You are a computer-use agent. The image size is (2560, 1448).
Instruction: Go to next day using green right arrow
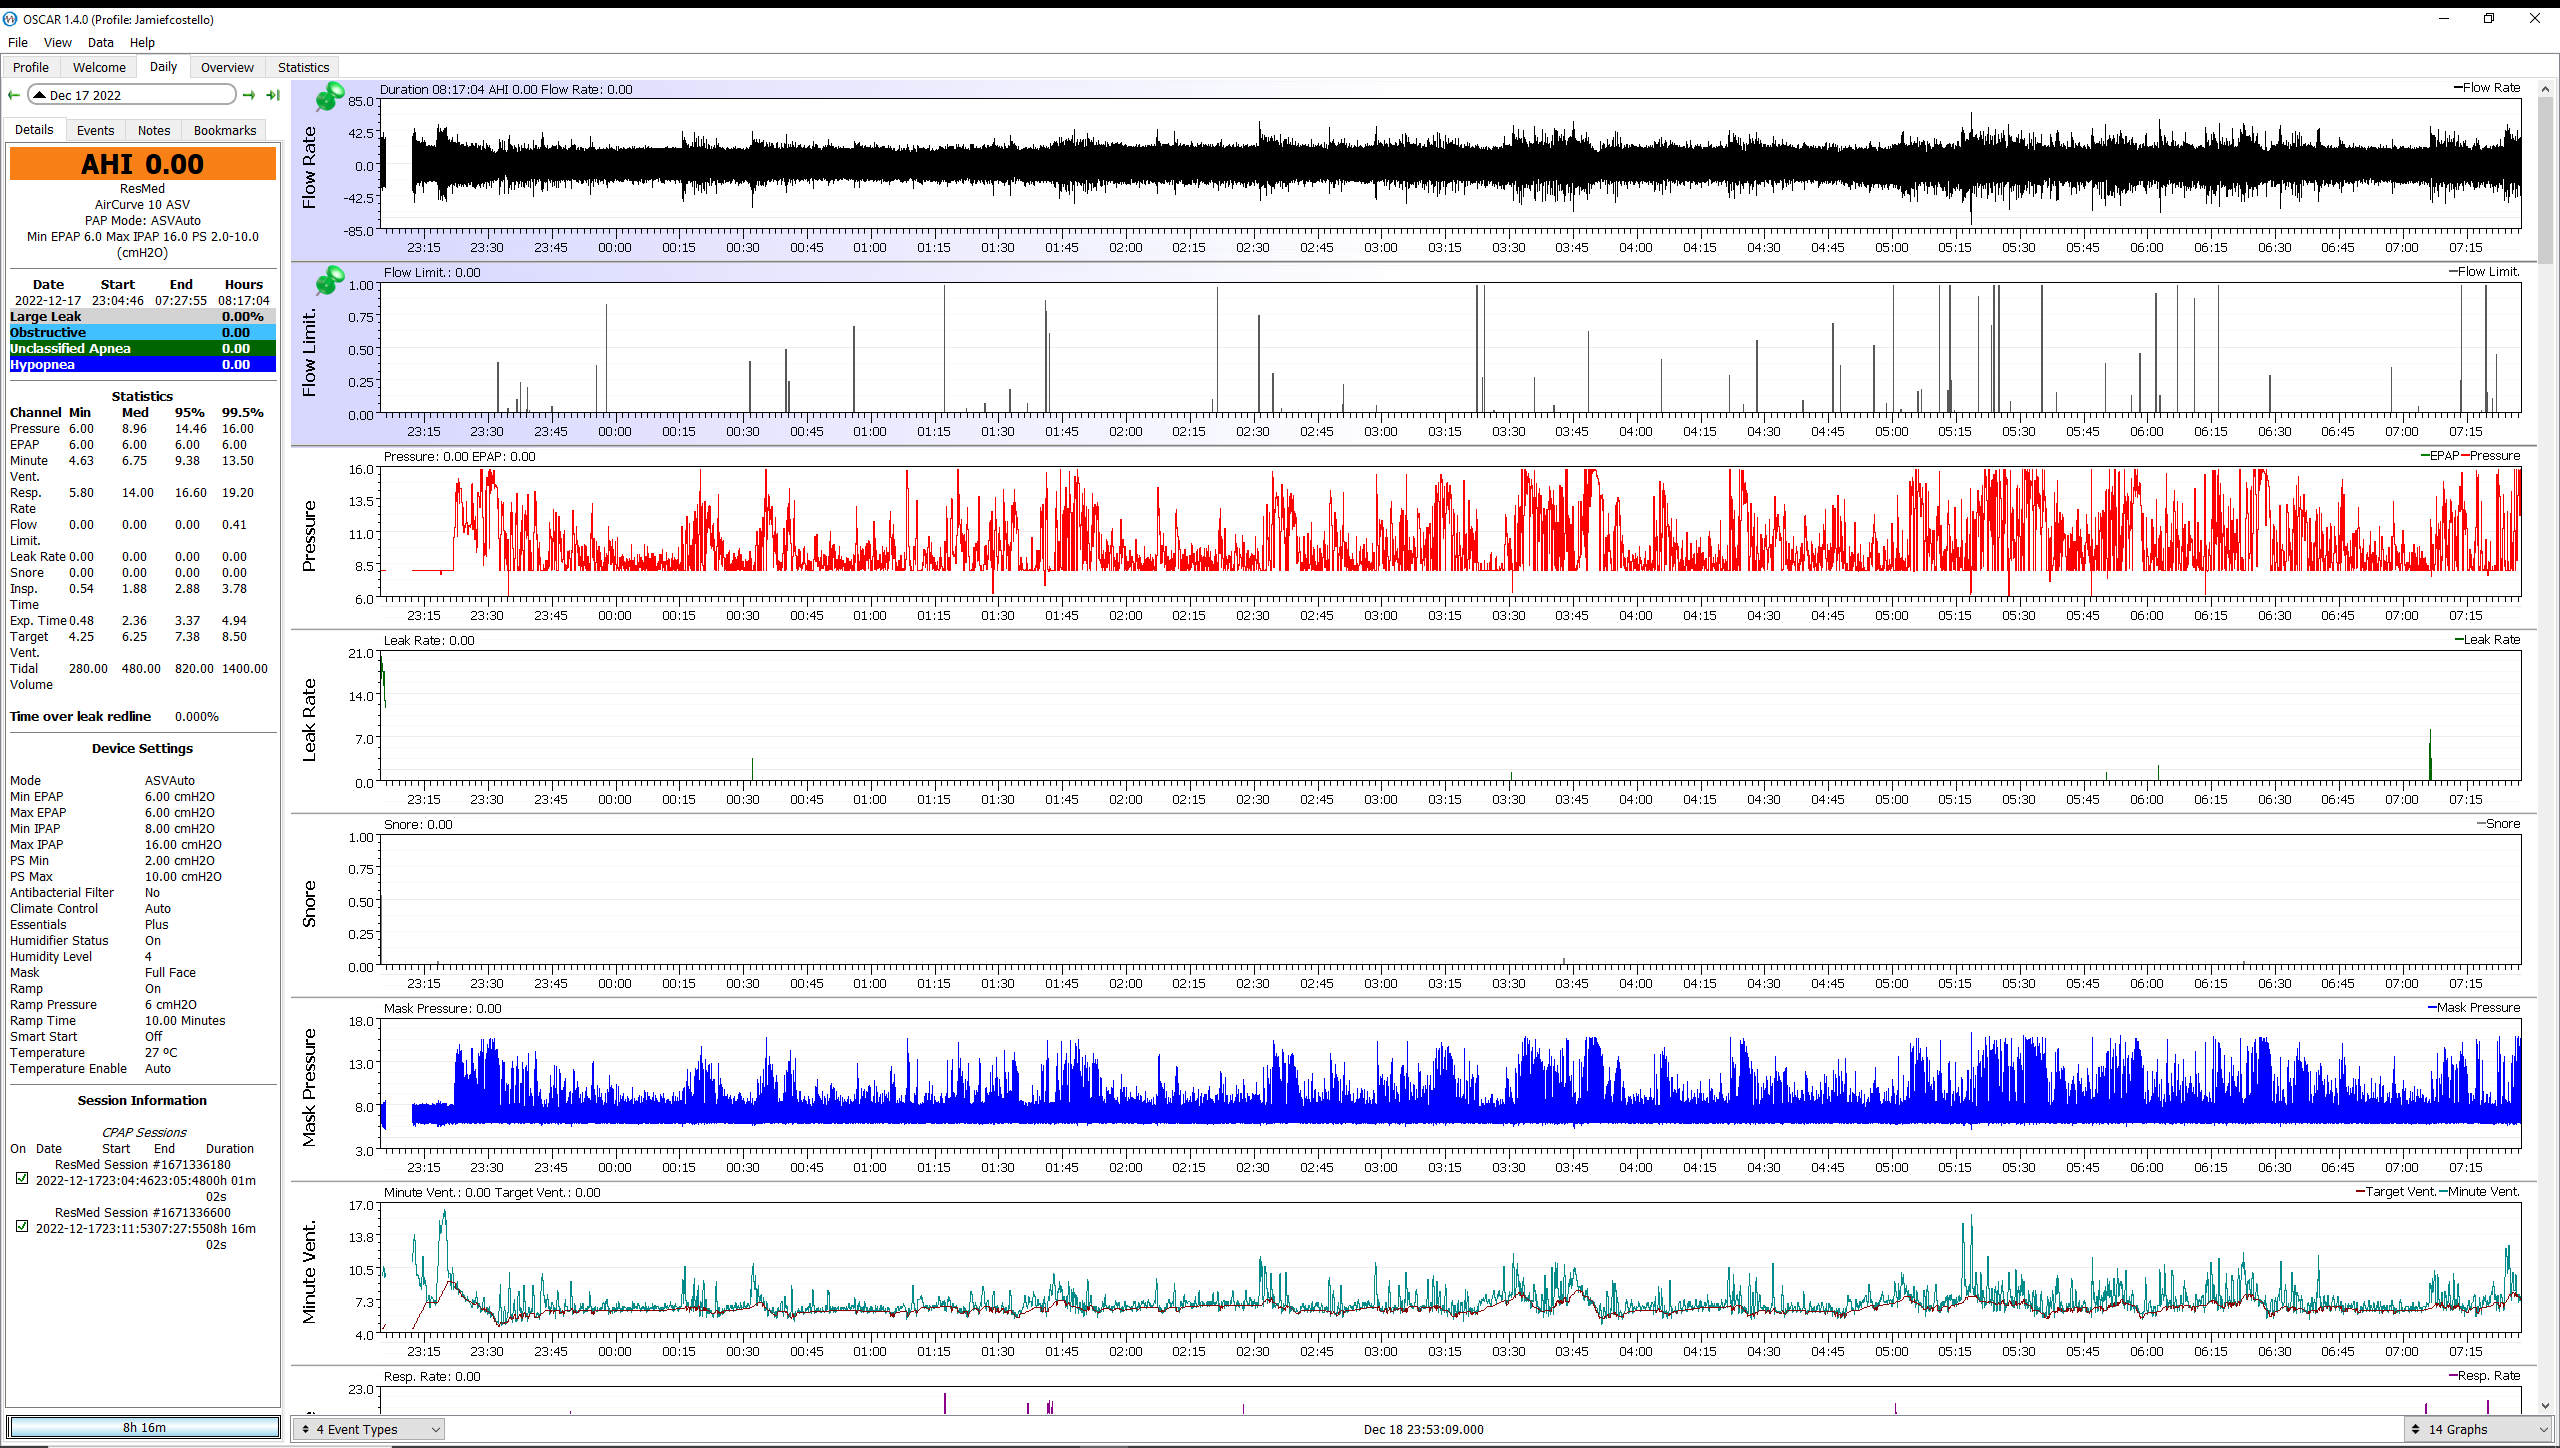(x=249, y=95)
